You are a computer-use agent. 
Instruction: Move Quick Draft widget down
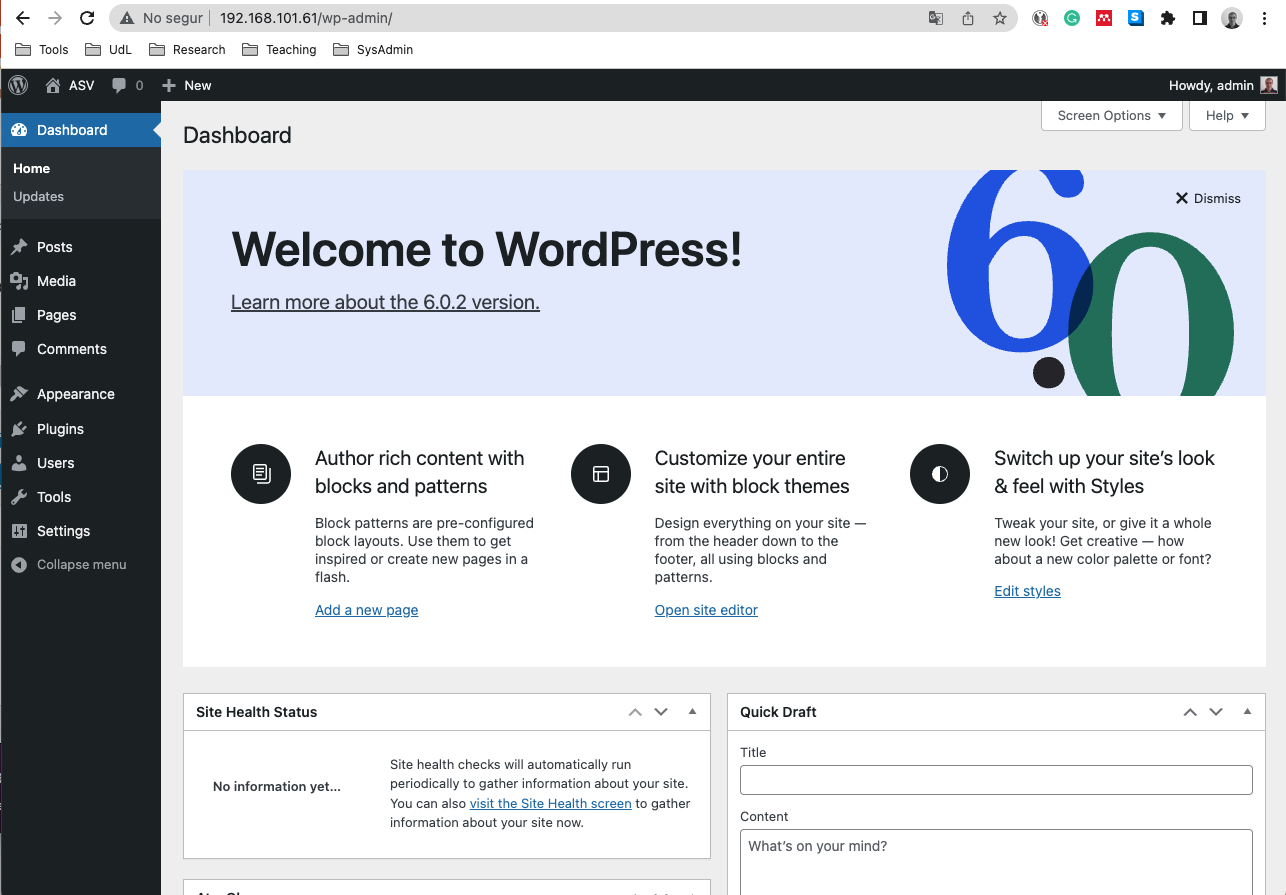1216,712
